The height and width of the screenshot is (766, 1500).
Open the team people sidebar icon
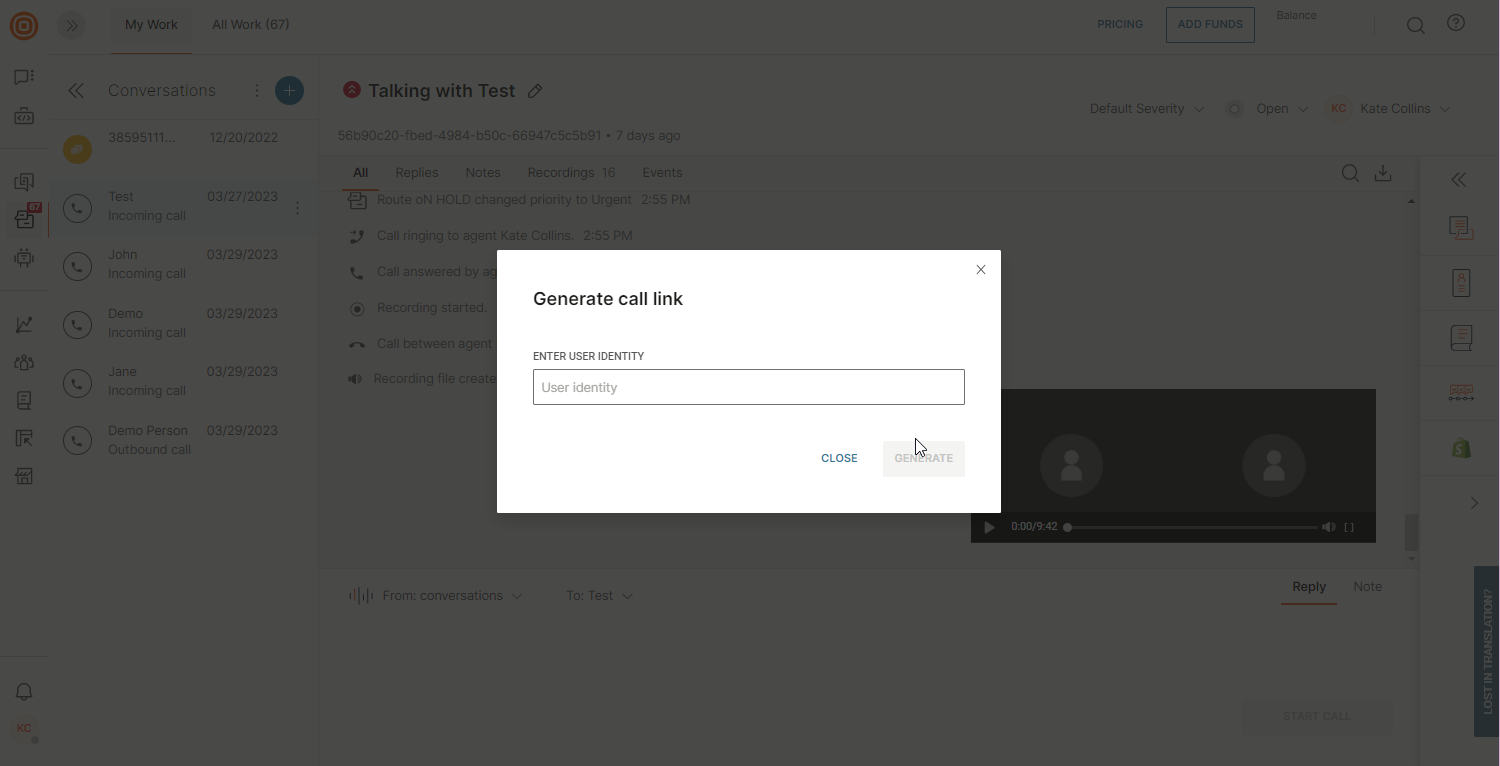click(24, 363)
